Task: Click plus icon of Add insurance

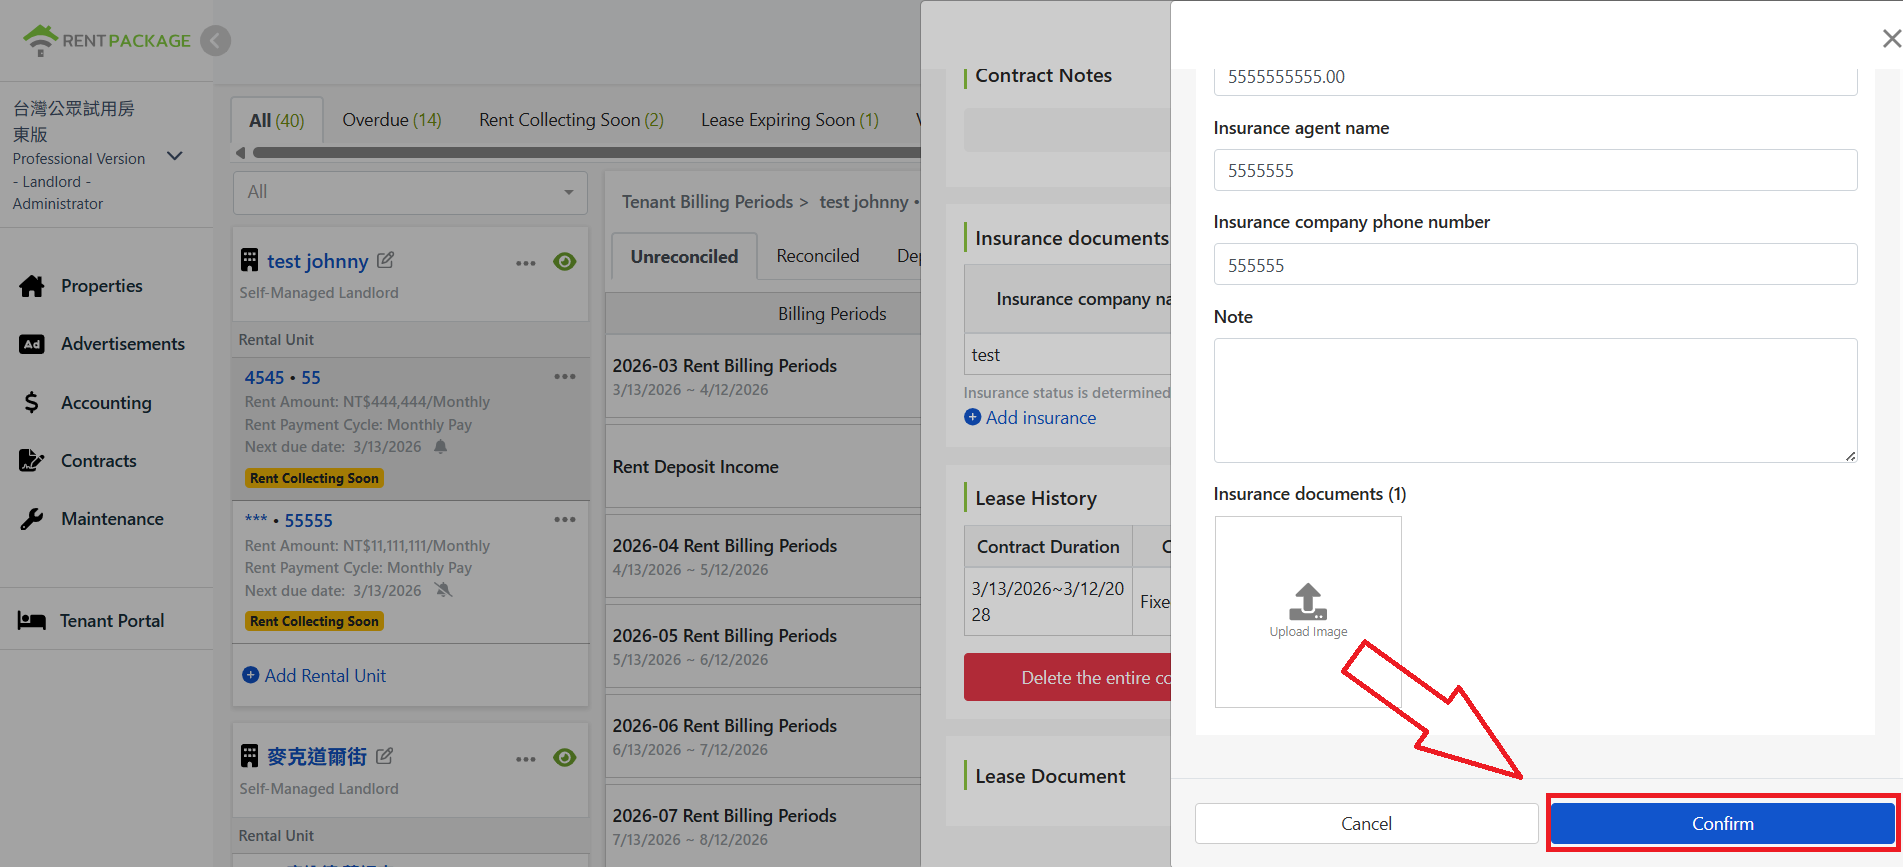Action: 973,417
